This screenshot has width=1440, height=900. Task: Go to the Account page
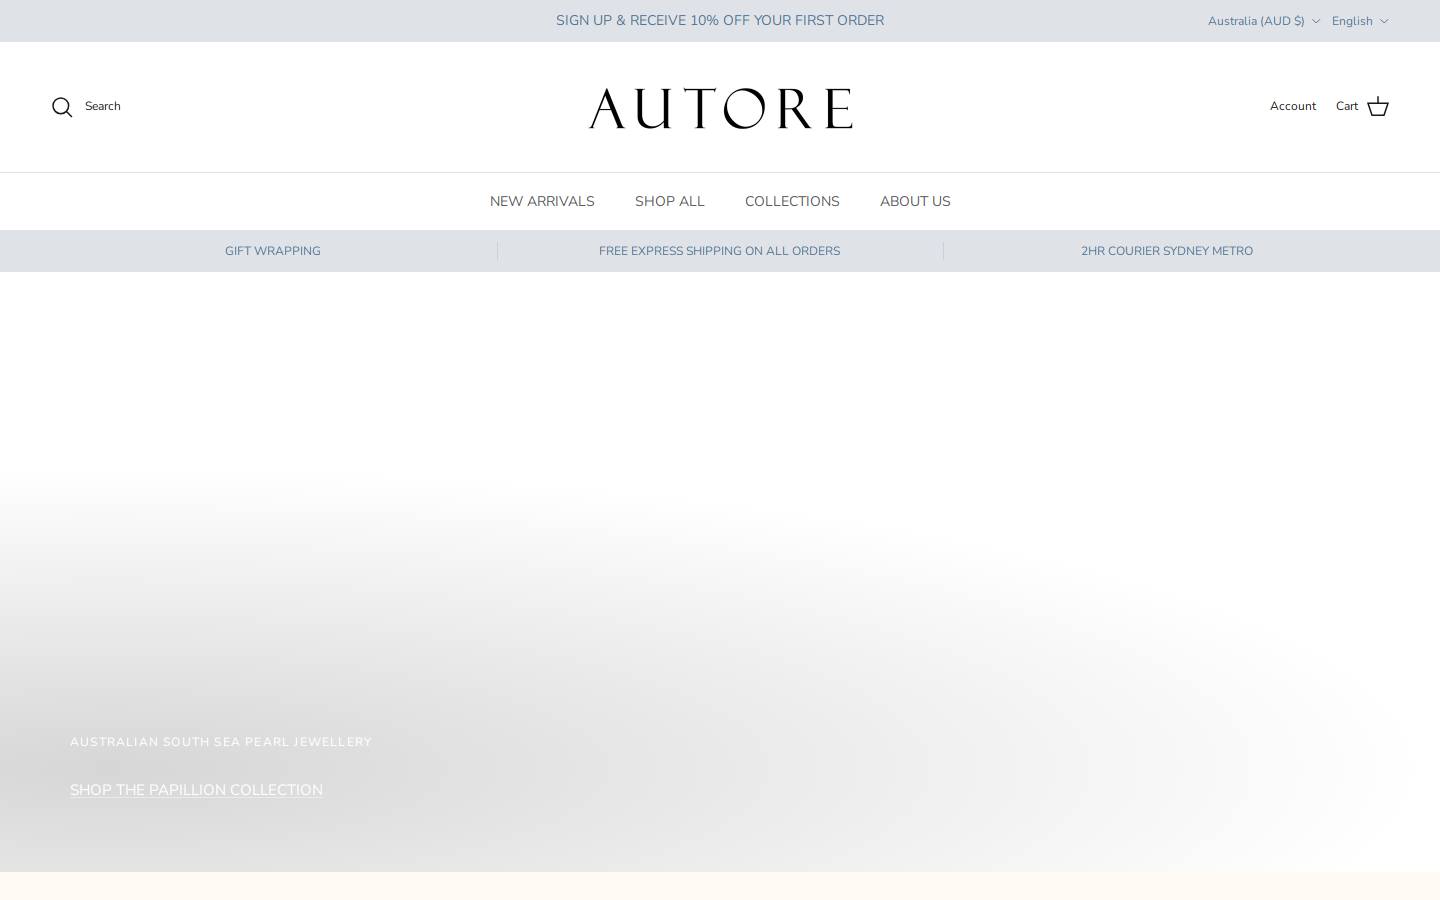pyautogui.click(x=1293, y=106)
